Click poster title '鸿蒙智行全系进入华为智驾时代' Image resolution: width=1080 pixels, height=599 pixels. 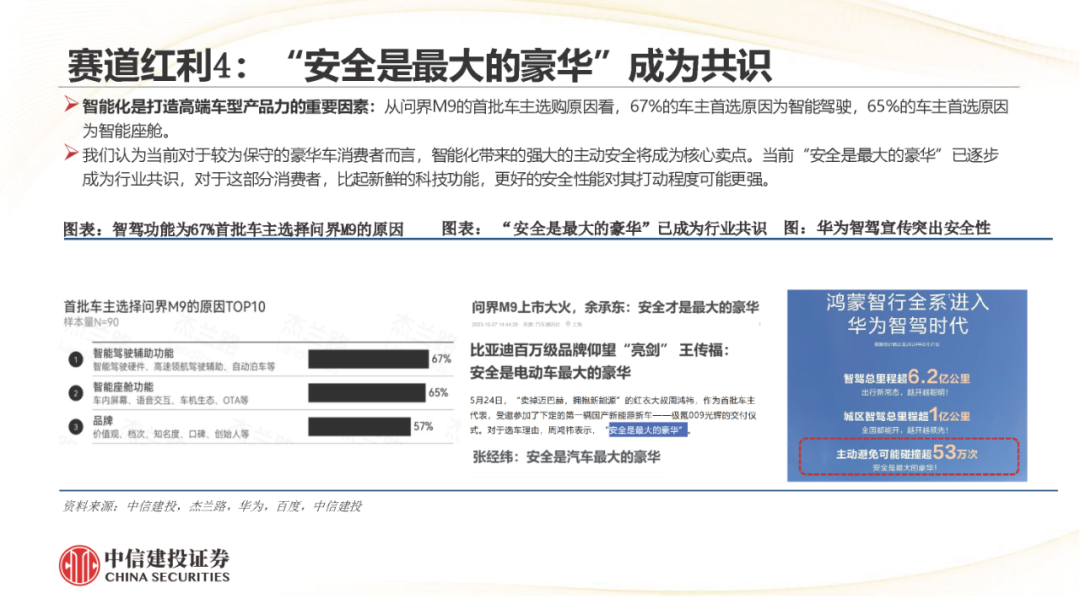click(907, 313)
